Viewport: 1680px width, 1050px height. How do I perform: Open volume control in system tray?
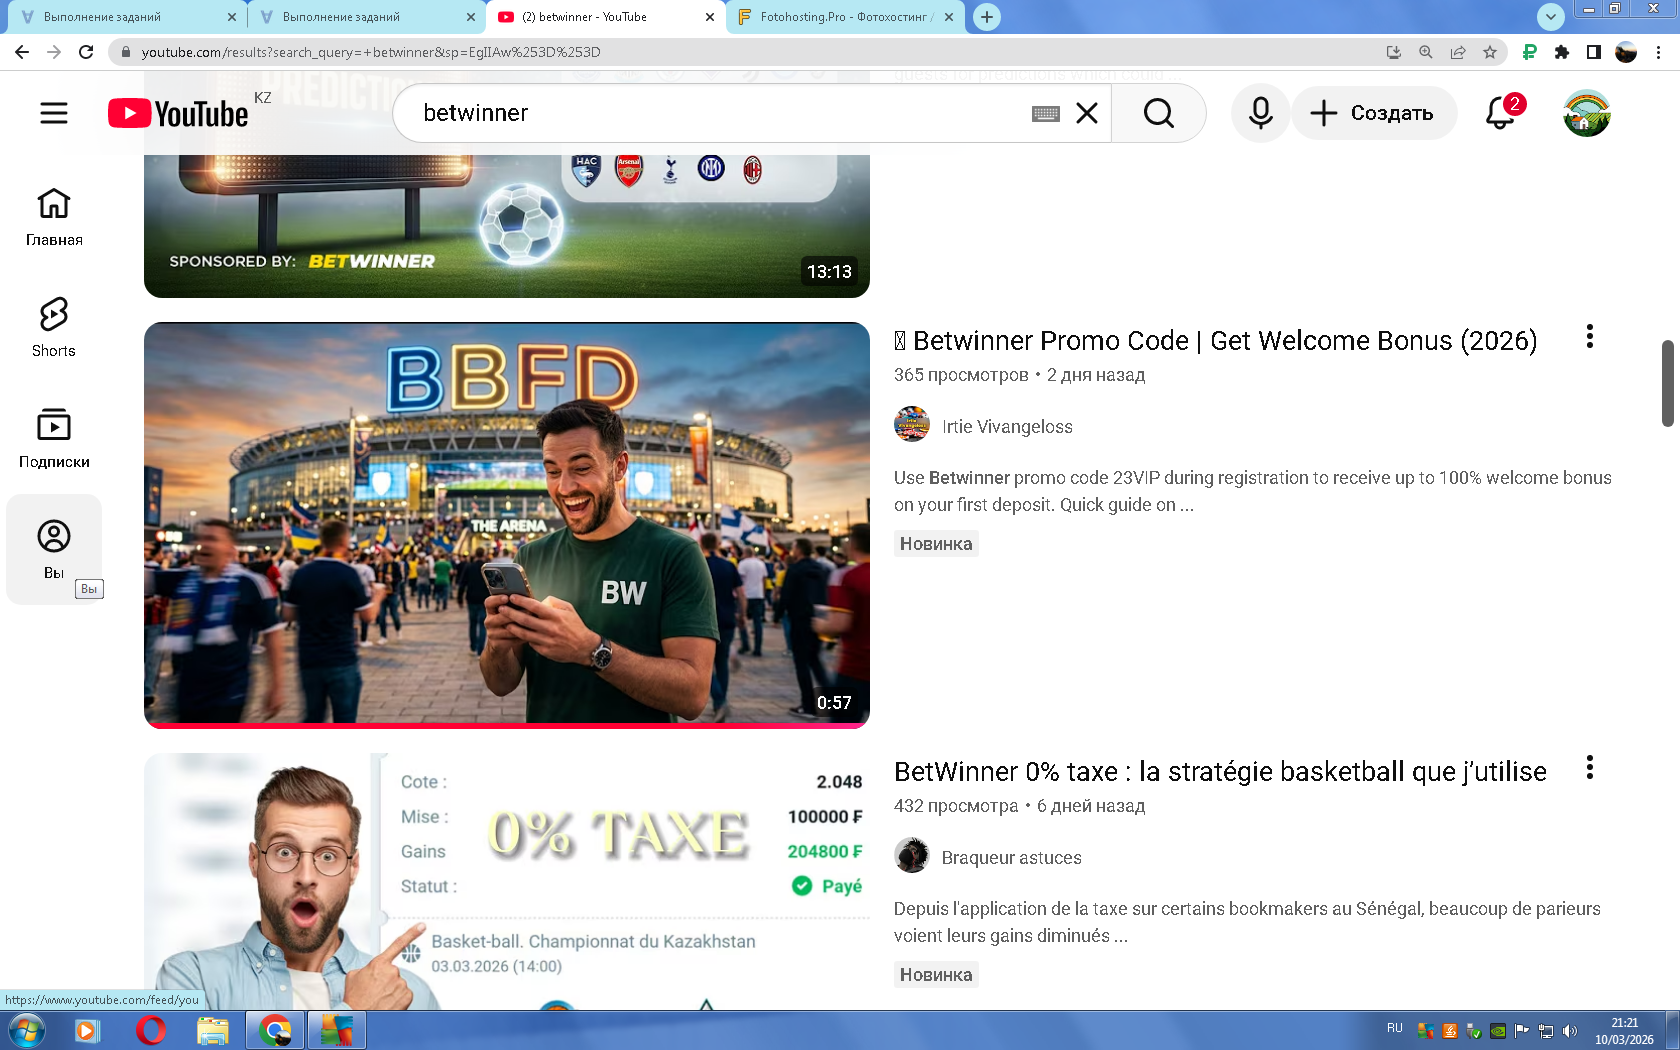point(1570,1031)
